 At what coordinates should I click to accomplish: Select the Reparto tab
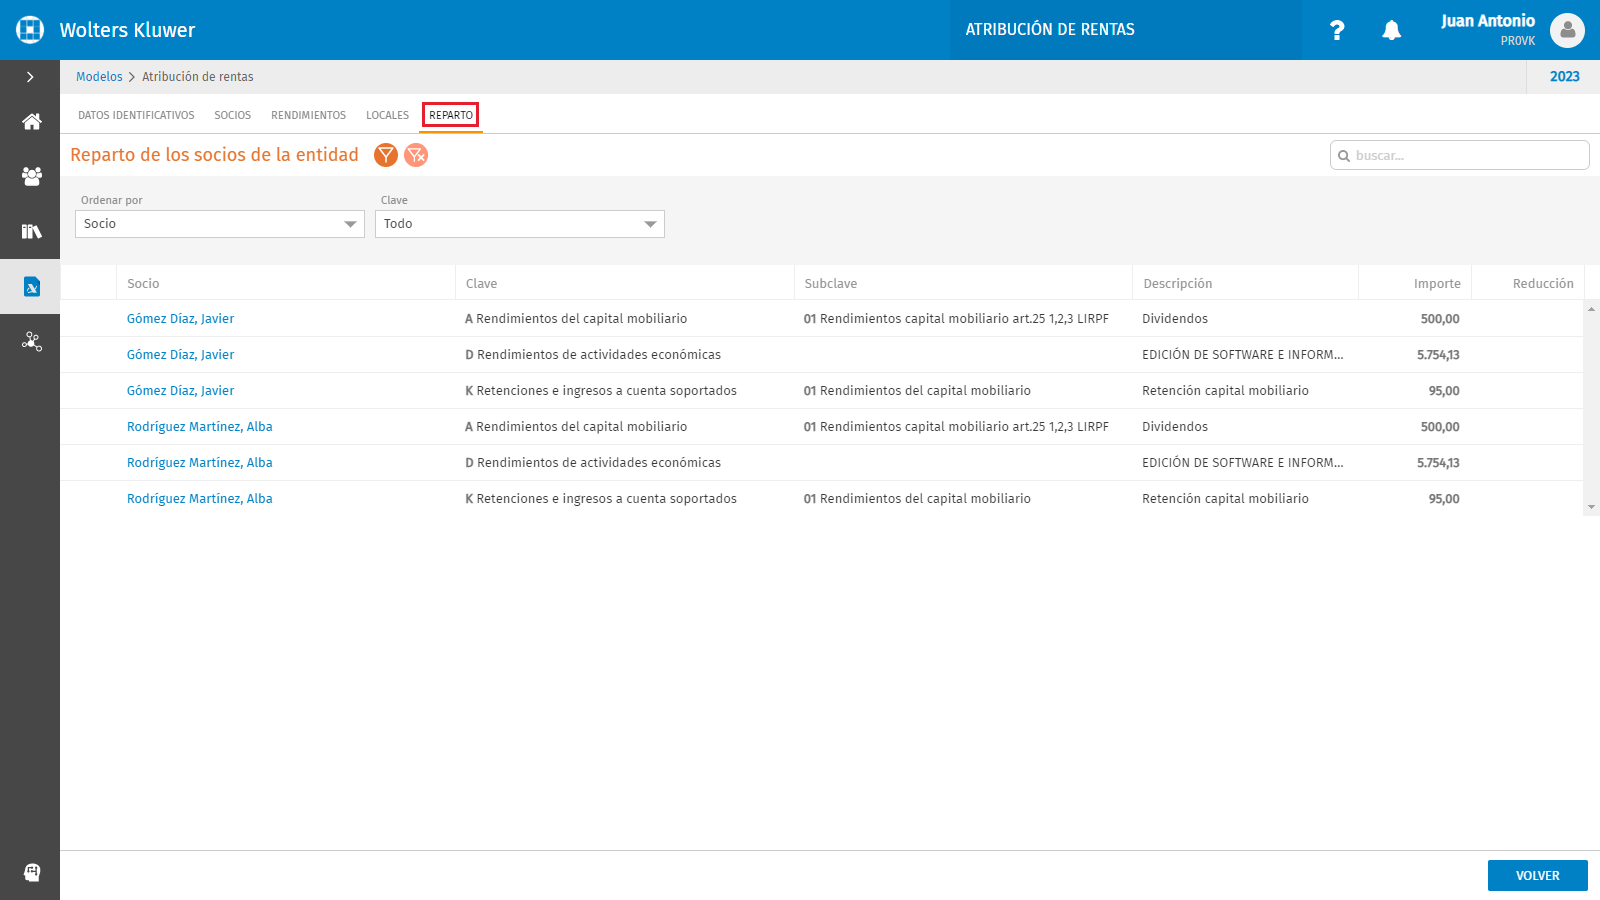tap(451, 115)
